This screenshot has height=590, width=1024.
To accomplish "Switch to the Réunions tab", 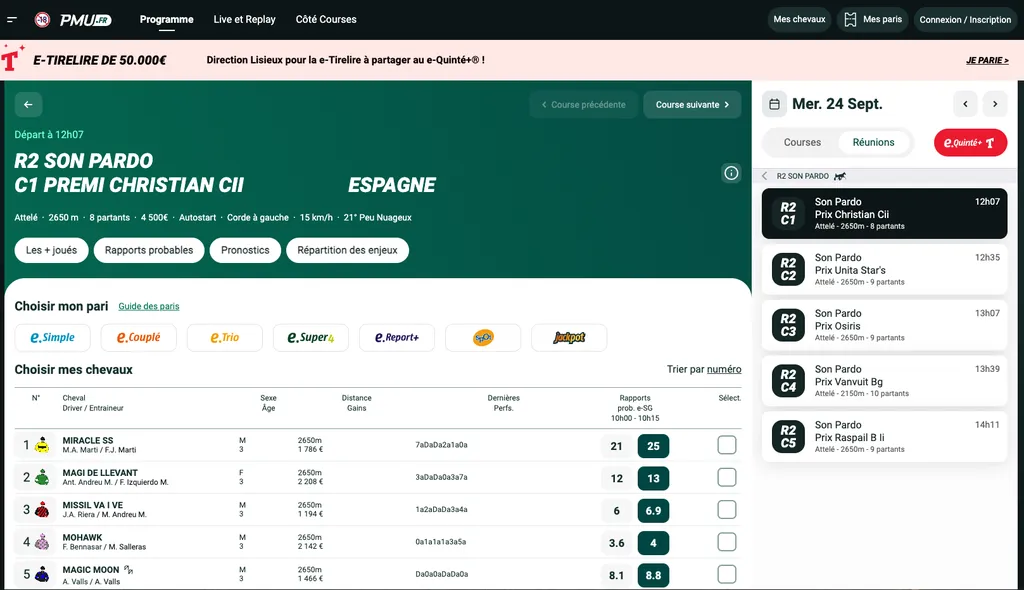I will click(874, 142).
